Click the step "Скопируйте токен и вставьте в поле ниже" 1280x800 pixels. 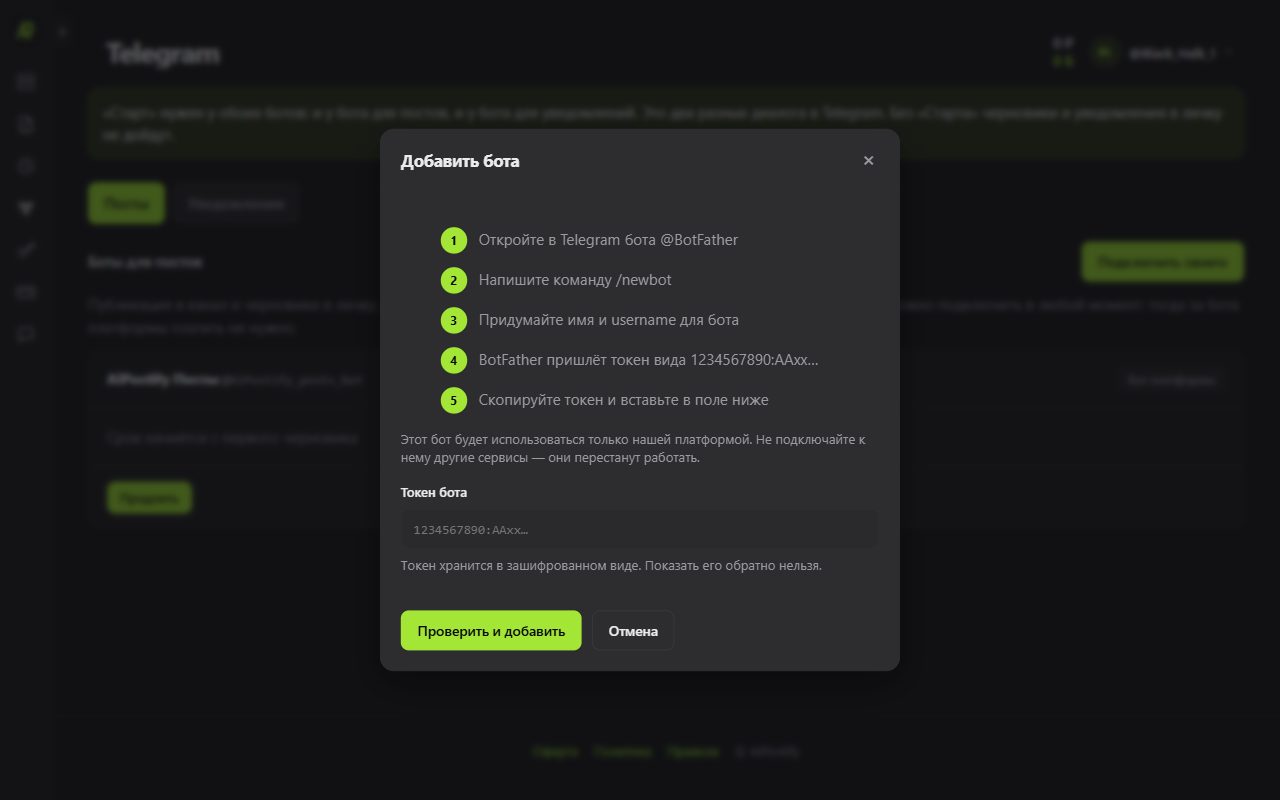click(x=624, y=400)
